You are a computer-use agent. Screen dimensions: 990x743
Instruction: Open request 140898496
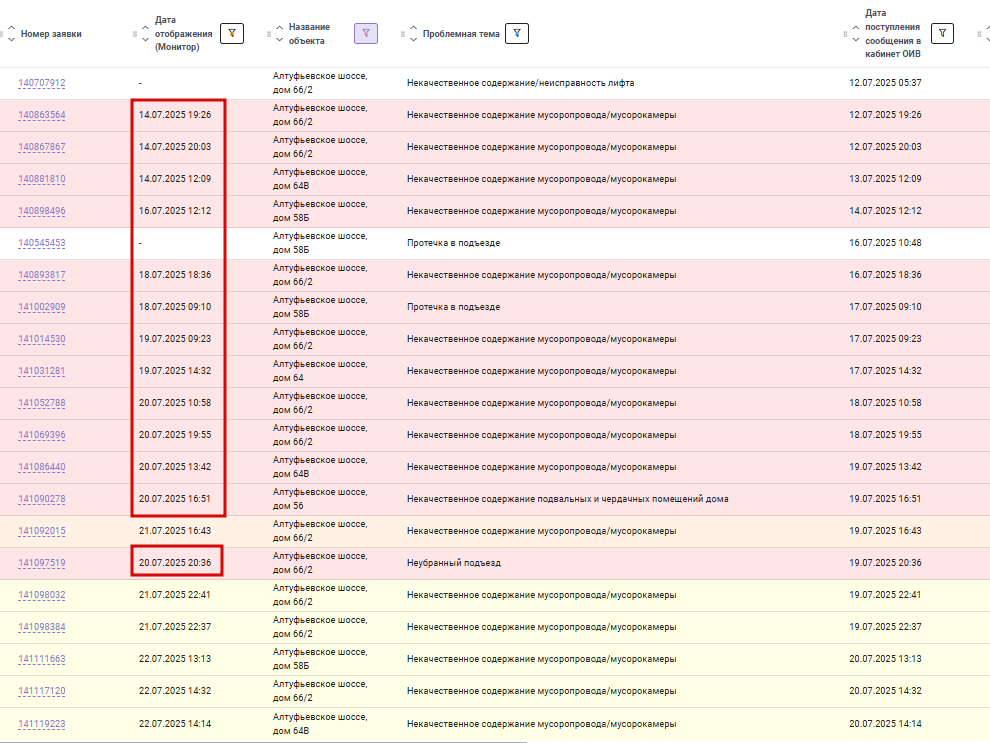pyautogui.click(x=42, y=211)
